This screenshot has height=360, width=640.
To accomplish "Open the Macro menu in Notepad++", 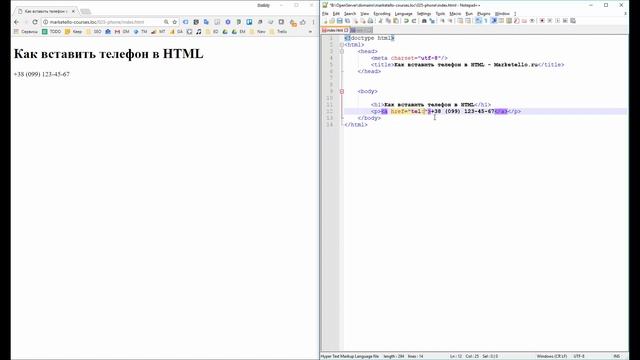I will [x=455, y=14].
